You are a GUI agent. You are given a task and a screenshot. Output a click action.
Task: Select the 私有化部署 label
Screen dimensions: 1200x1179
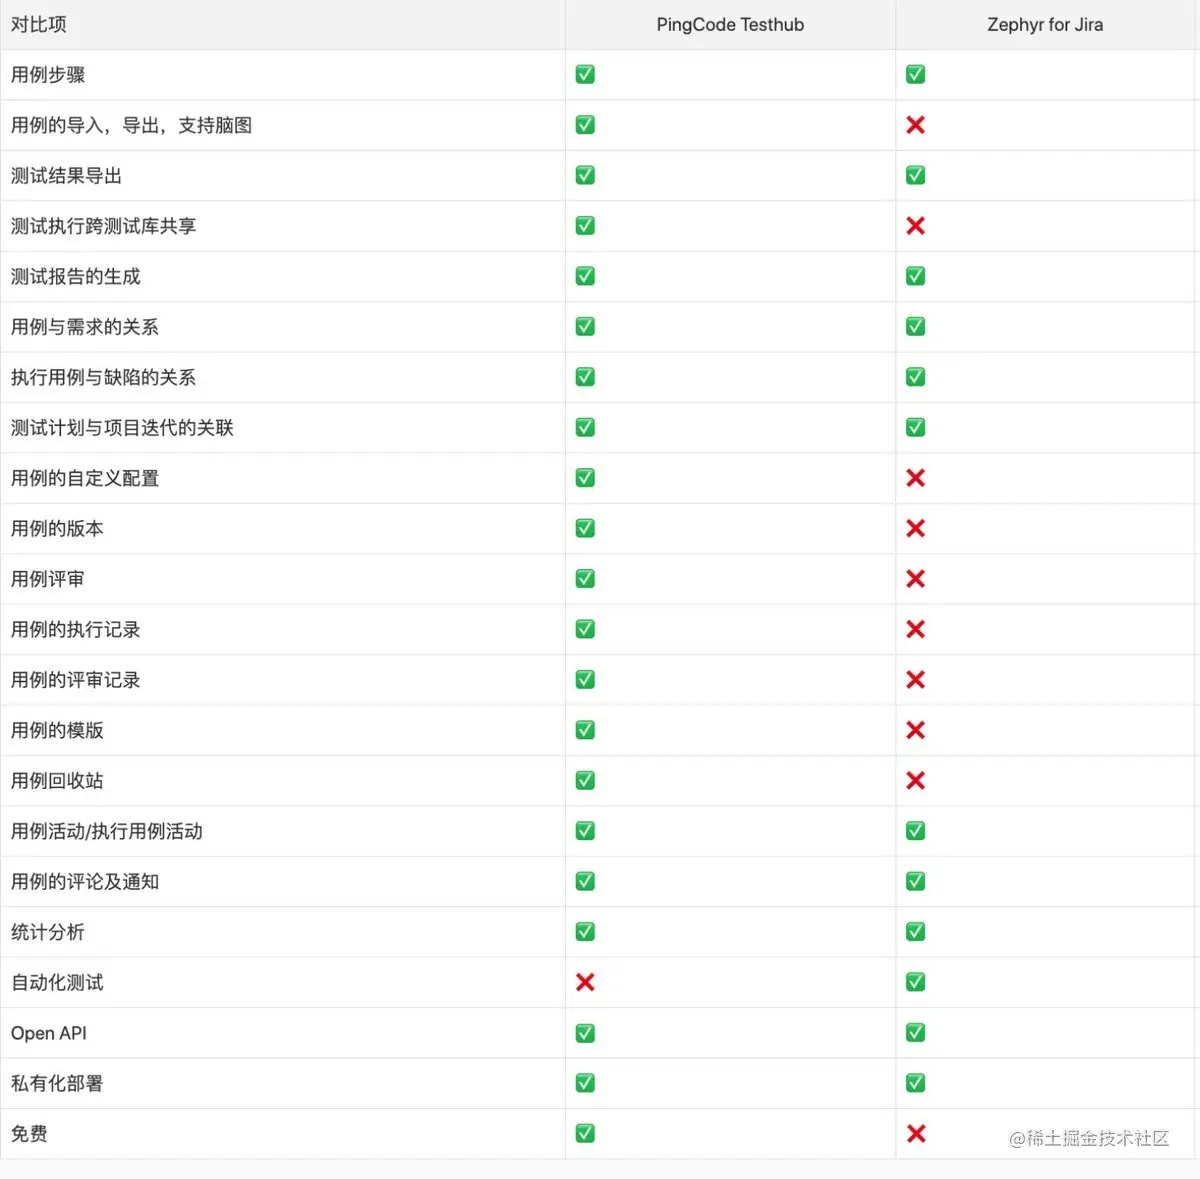57,1083
